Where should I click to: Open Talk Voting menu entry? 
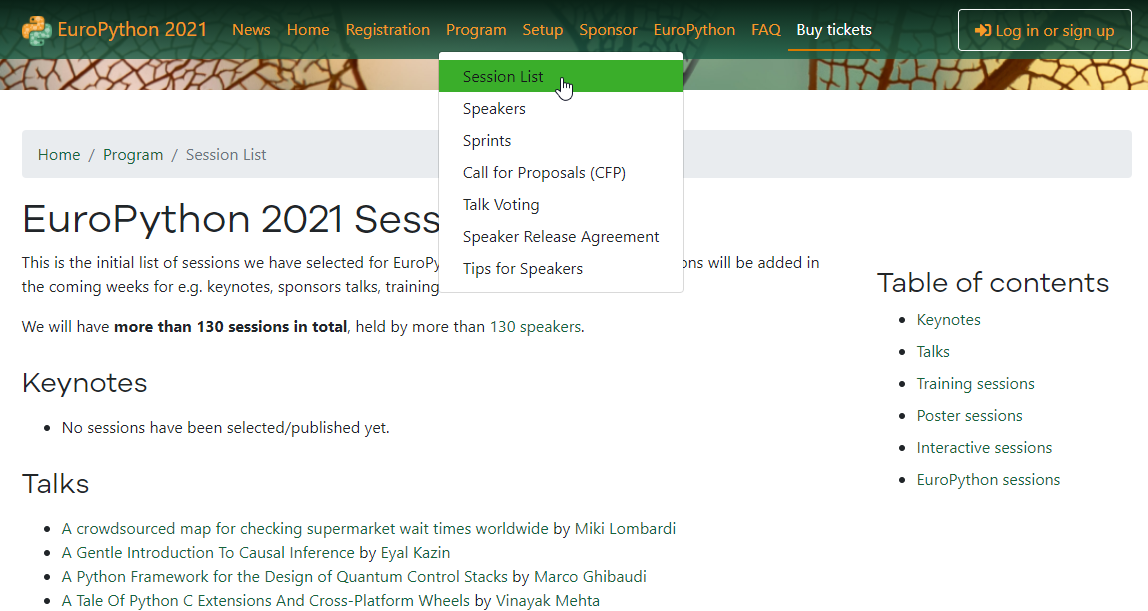pyautogui.click(x=501, y=205)
